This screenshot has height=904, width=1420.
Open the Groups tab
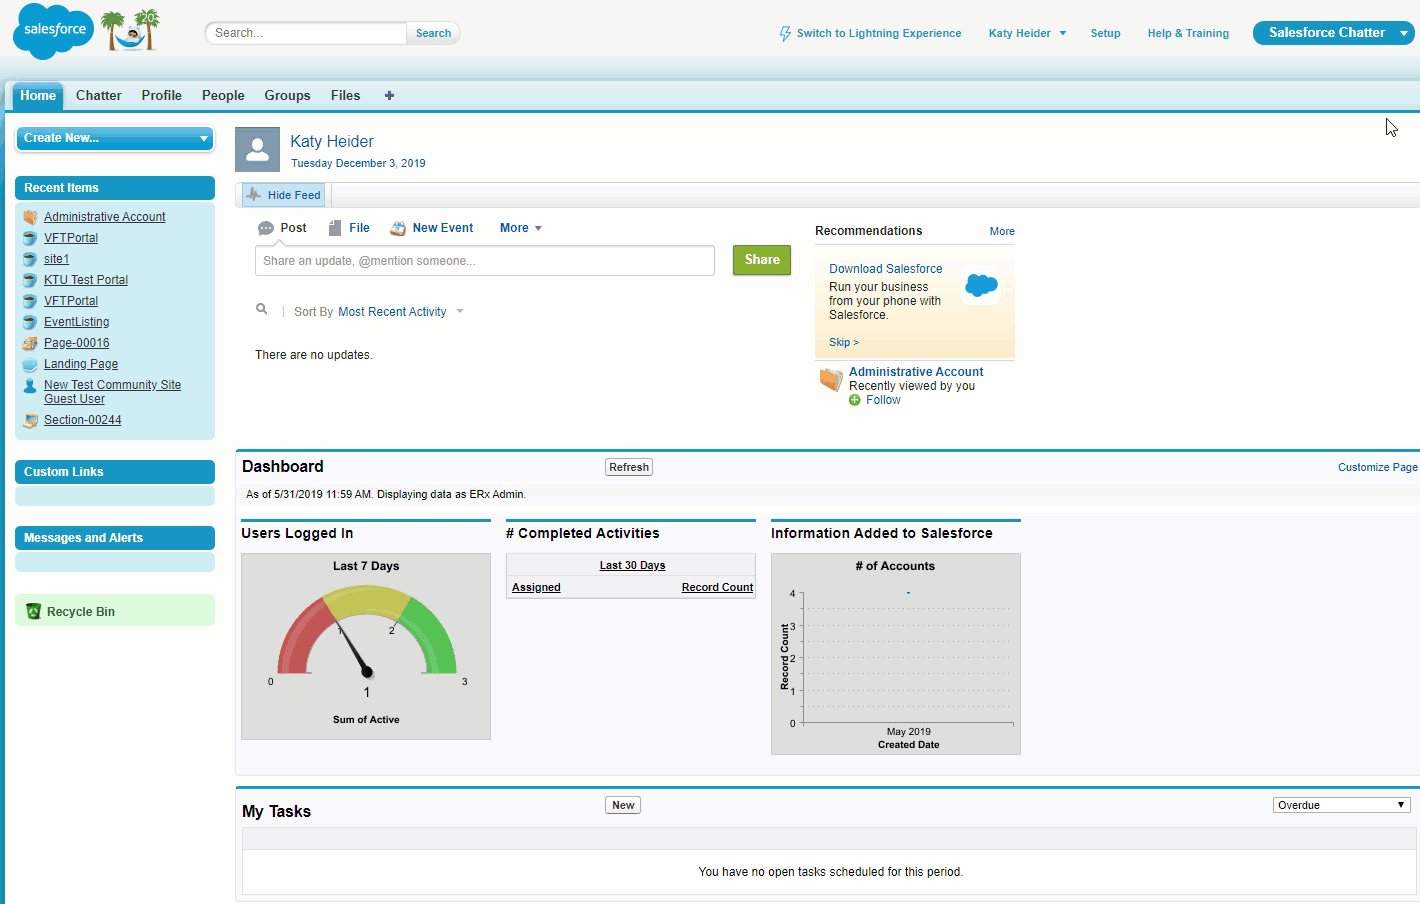287,96
